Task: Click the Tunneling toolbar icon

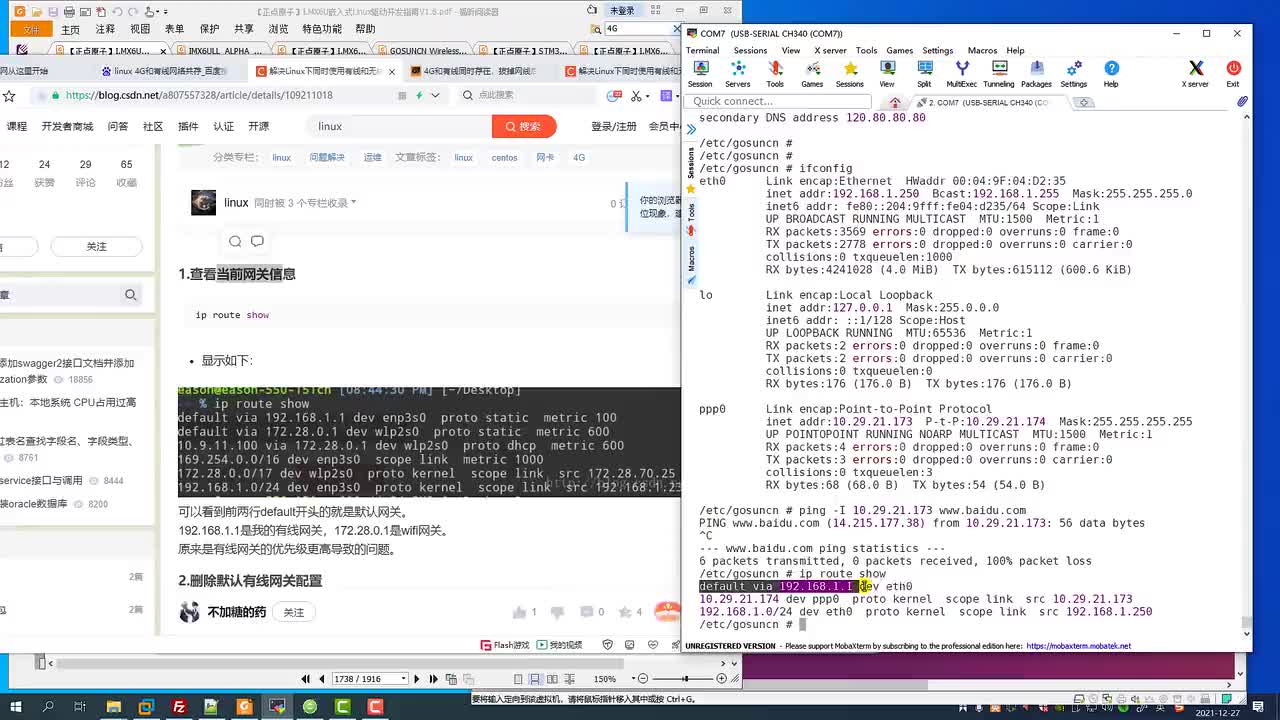Action: [x=998, y=73]
